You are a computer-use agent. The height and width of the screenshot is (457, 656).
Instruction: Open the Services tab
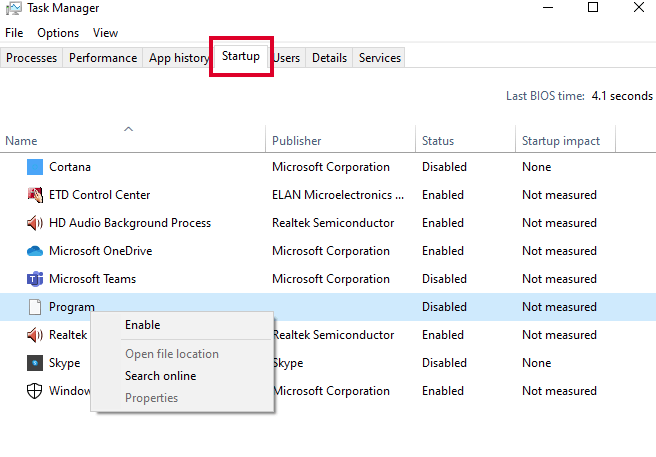[379, 58]
